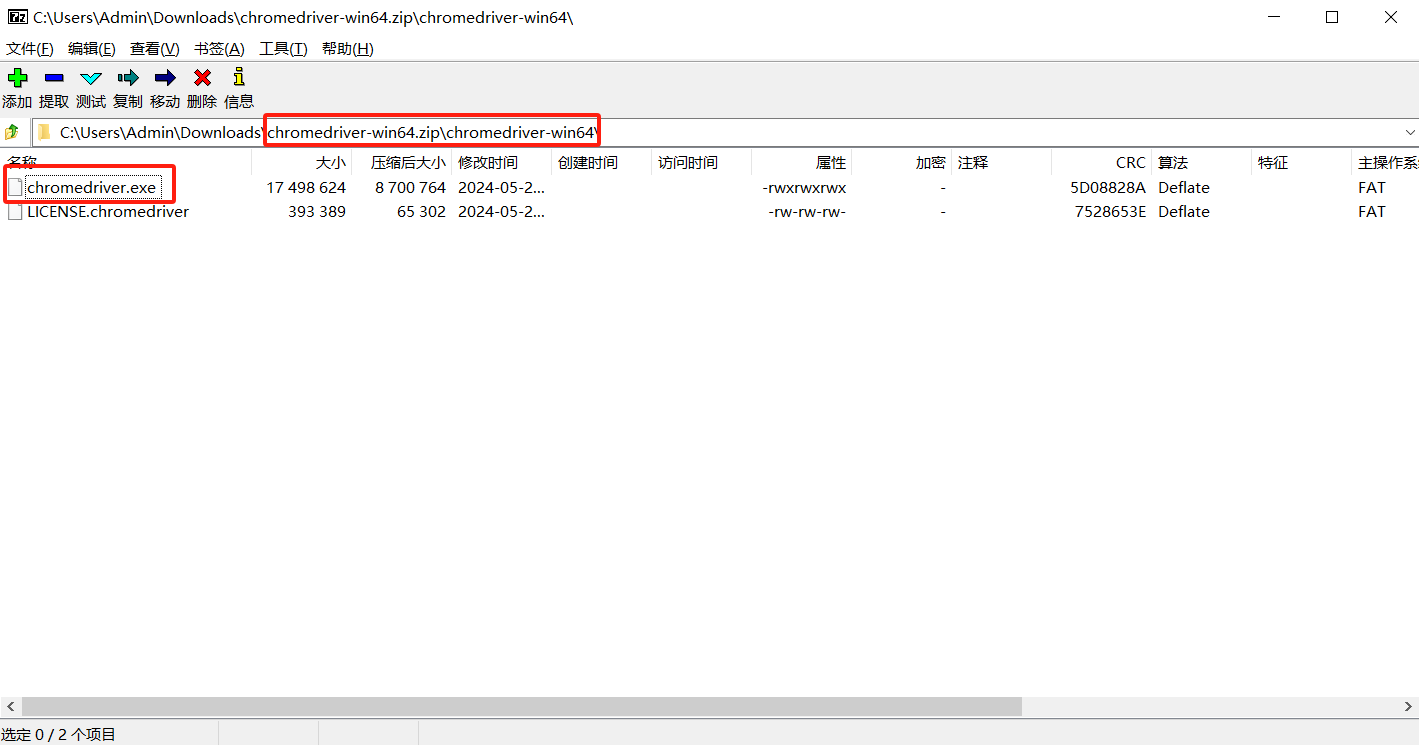This screenshot has width=1419, height=745.
Task: Click the Test (测试) toolbar icon
Action: 91,78
